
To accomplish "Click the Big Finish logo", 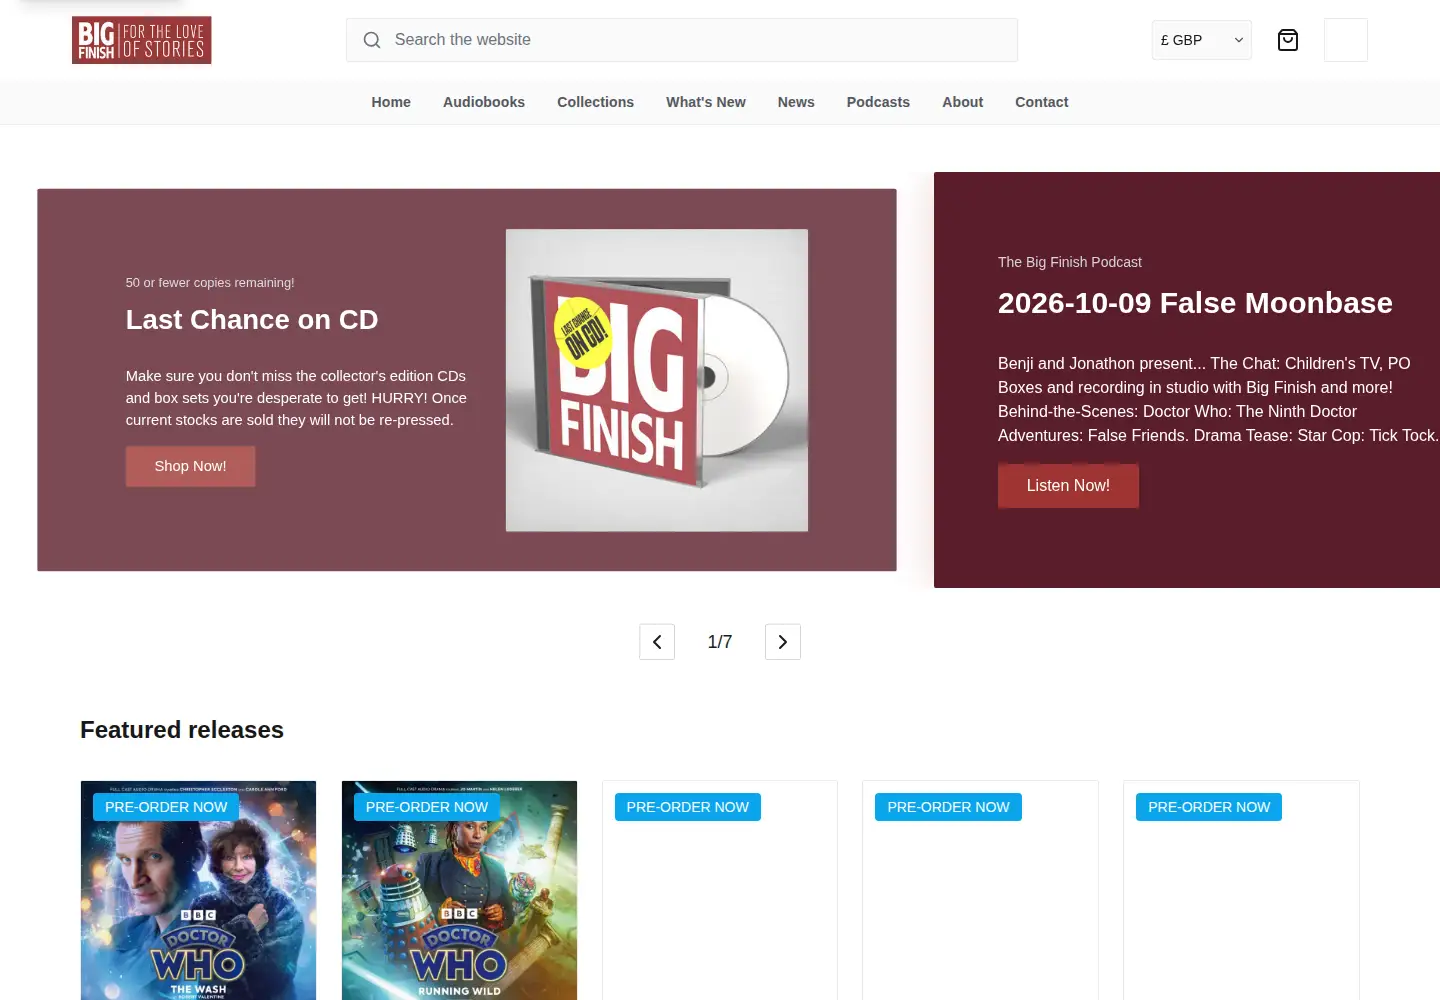I will [x=141, y=40].
